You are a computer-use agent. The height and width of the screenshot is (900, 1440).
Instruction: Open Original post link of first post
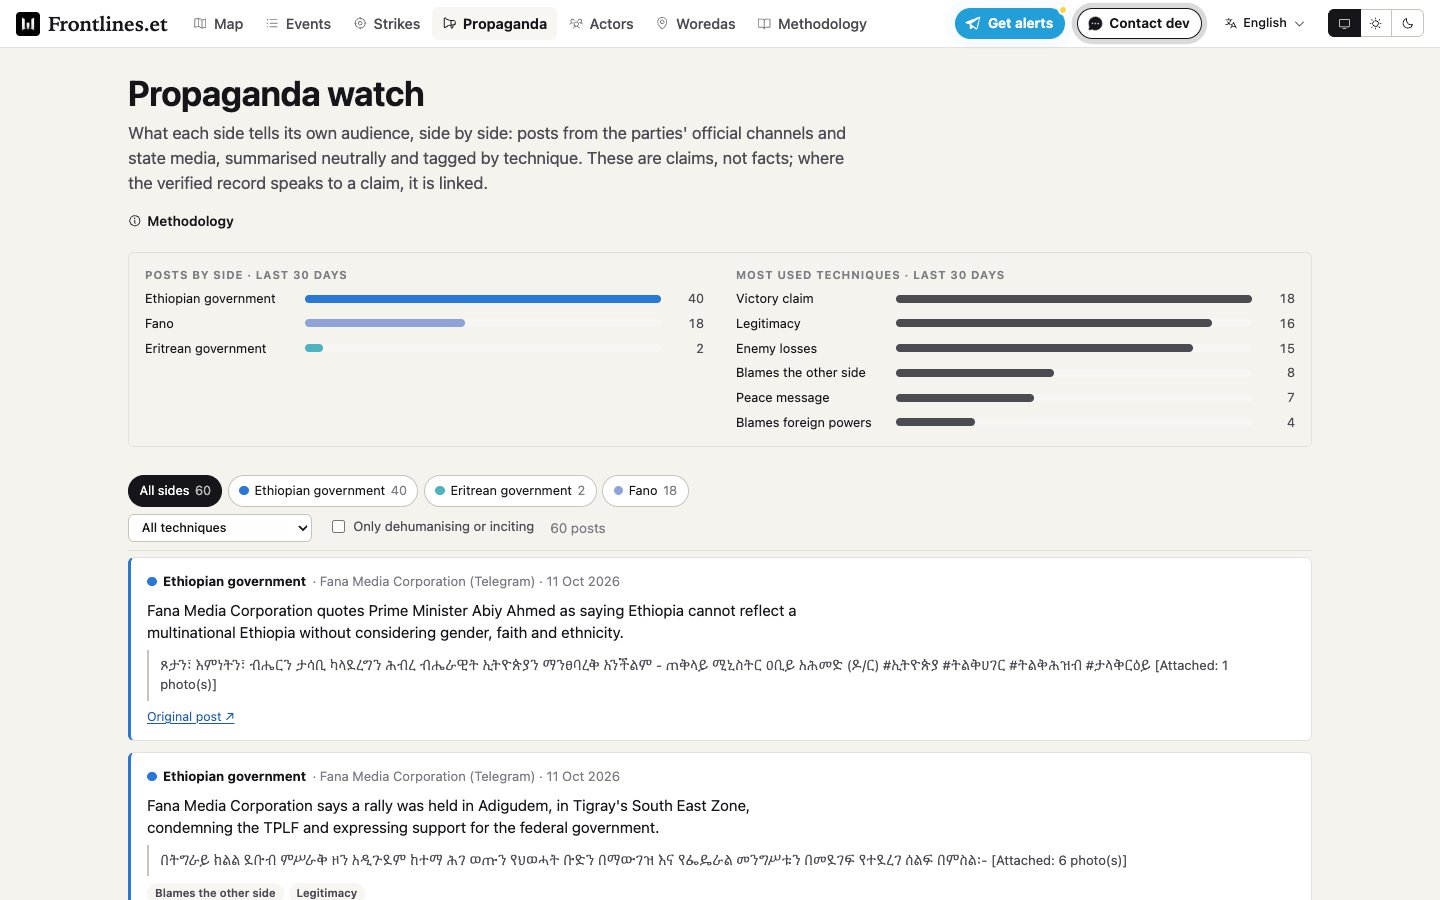pos(191,717)
